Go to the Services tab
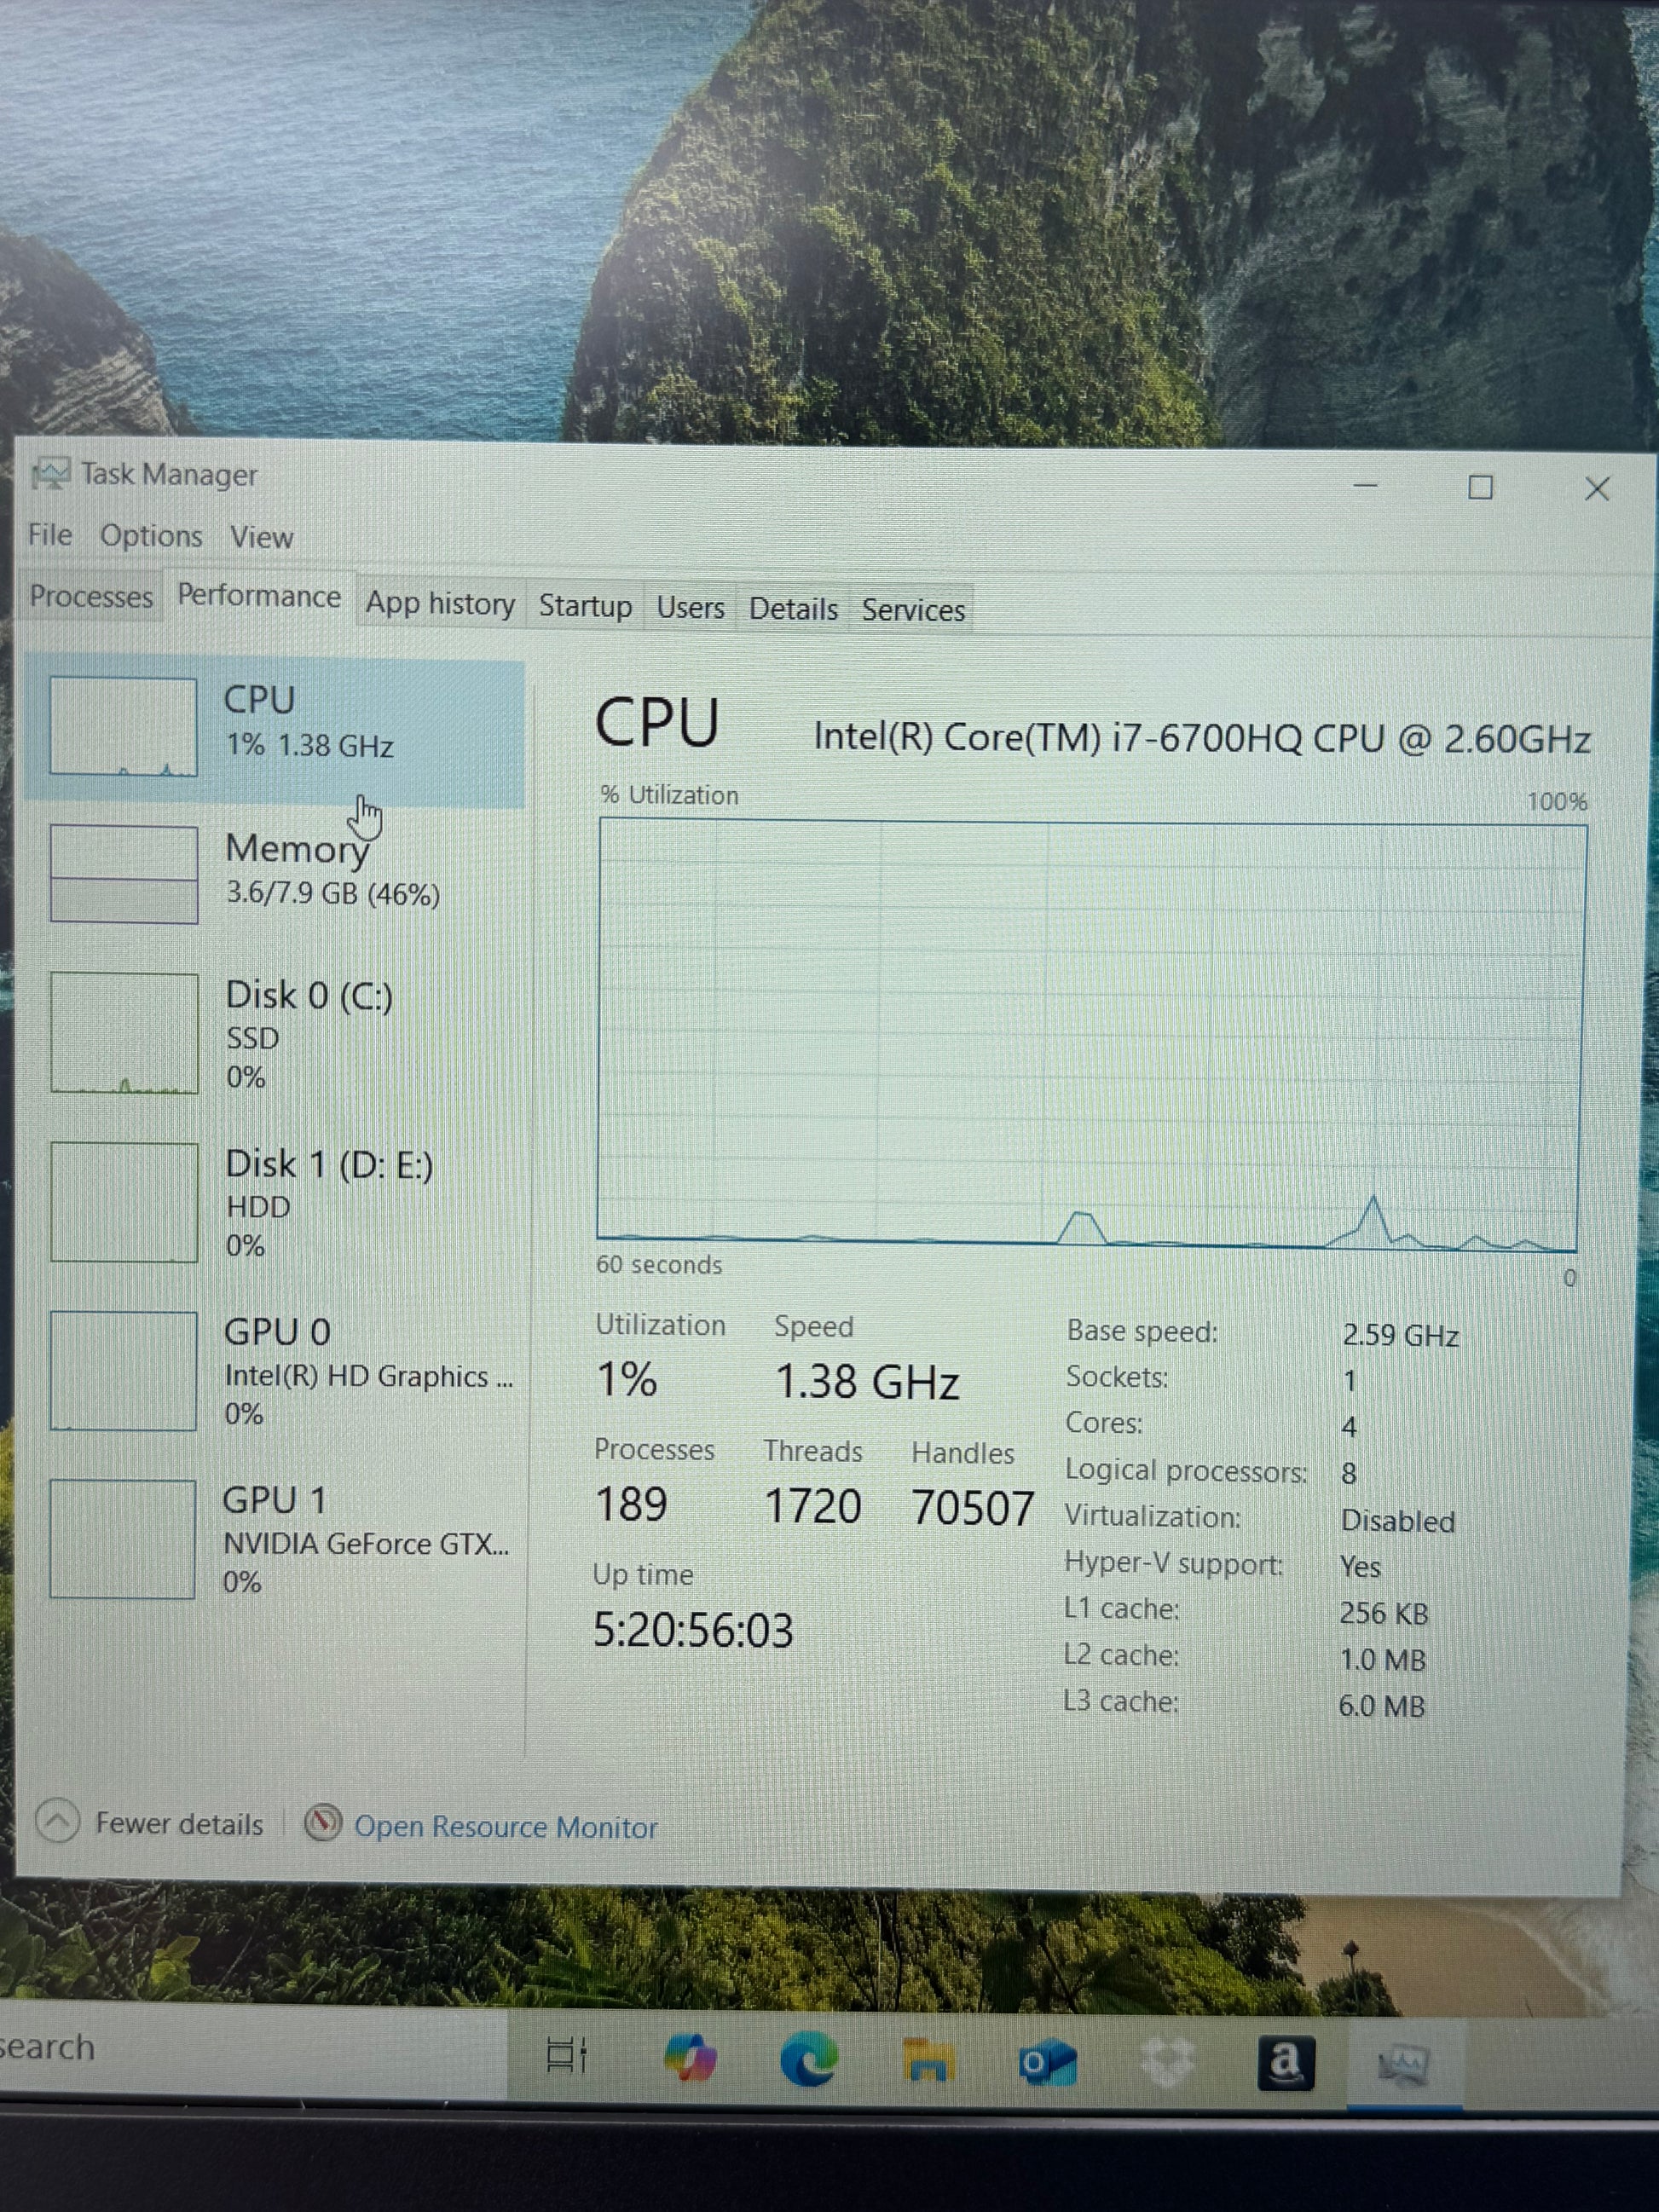 913,610
